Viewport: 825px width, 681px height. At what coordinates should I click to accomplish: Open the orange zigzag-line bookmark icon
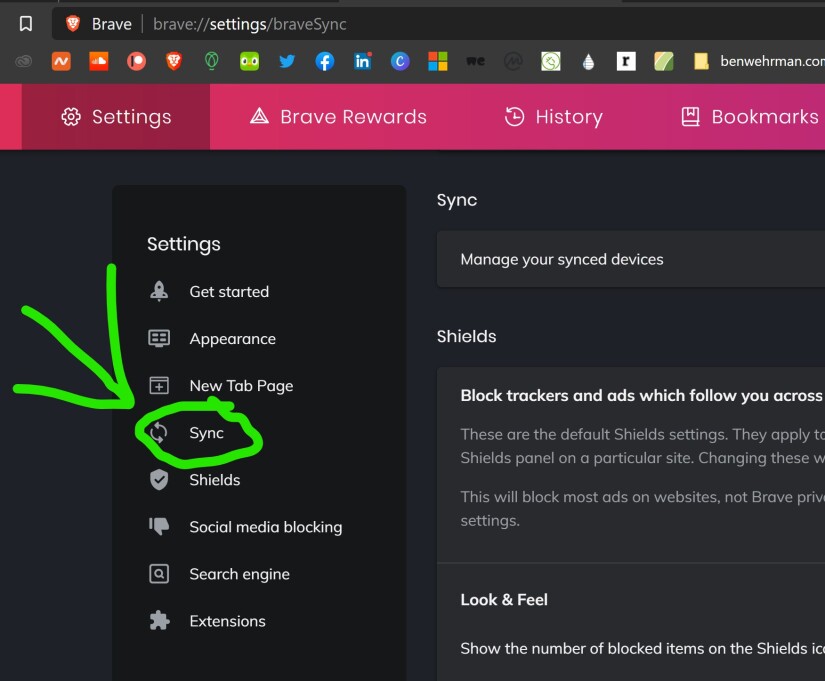click(x=61, y=62)
